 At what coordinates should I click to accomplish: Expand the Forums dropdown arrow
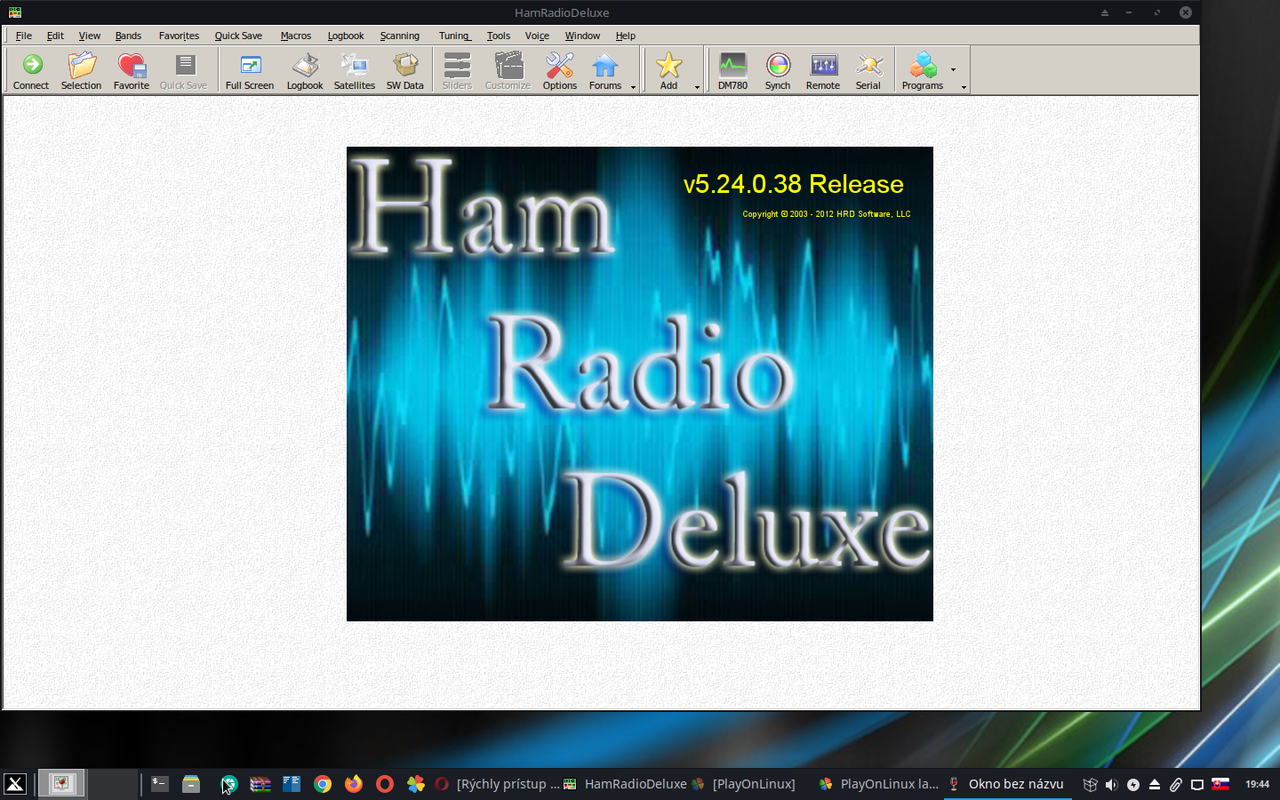(x=633, y=87)
